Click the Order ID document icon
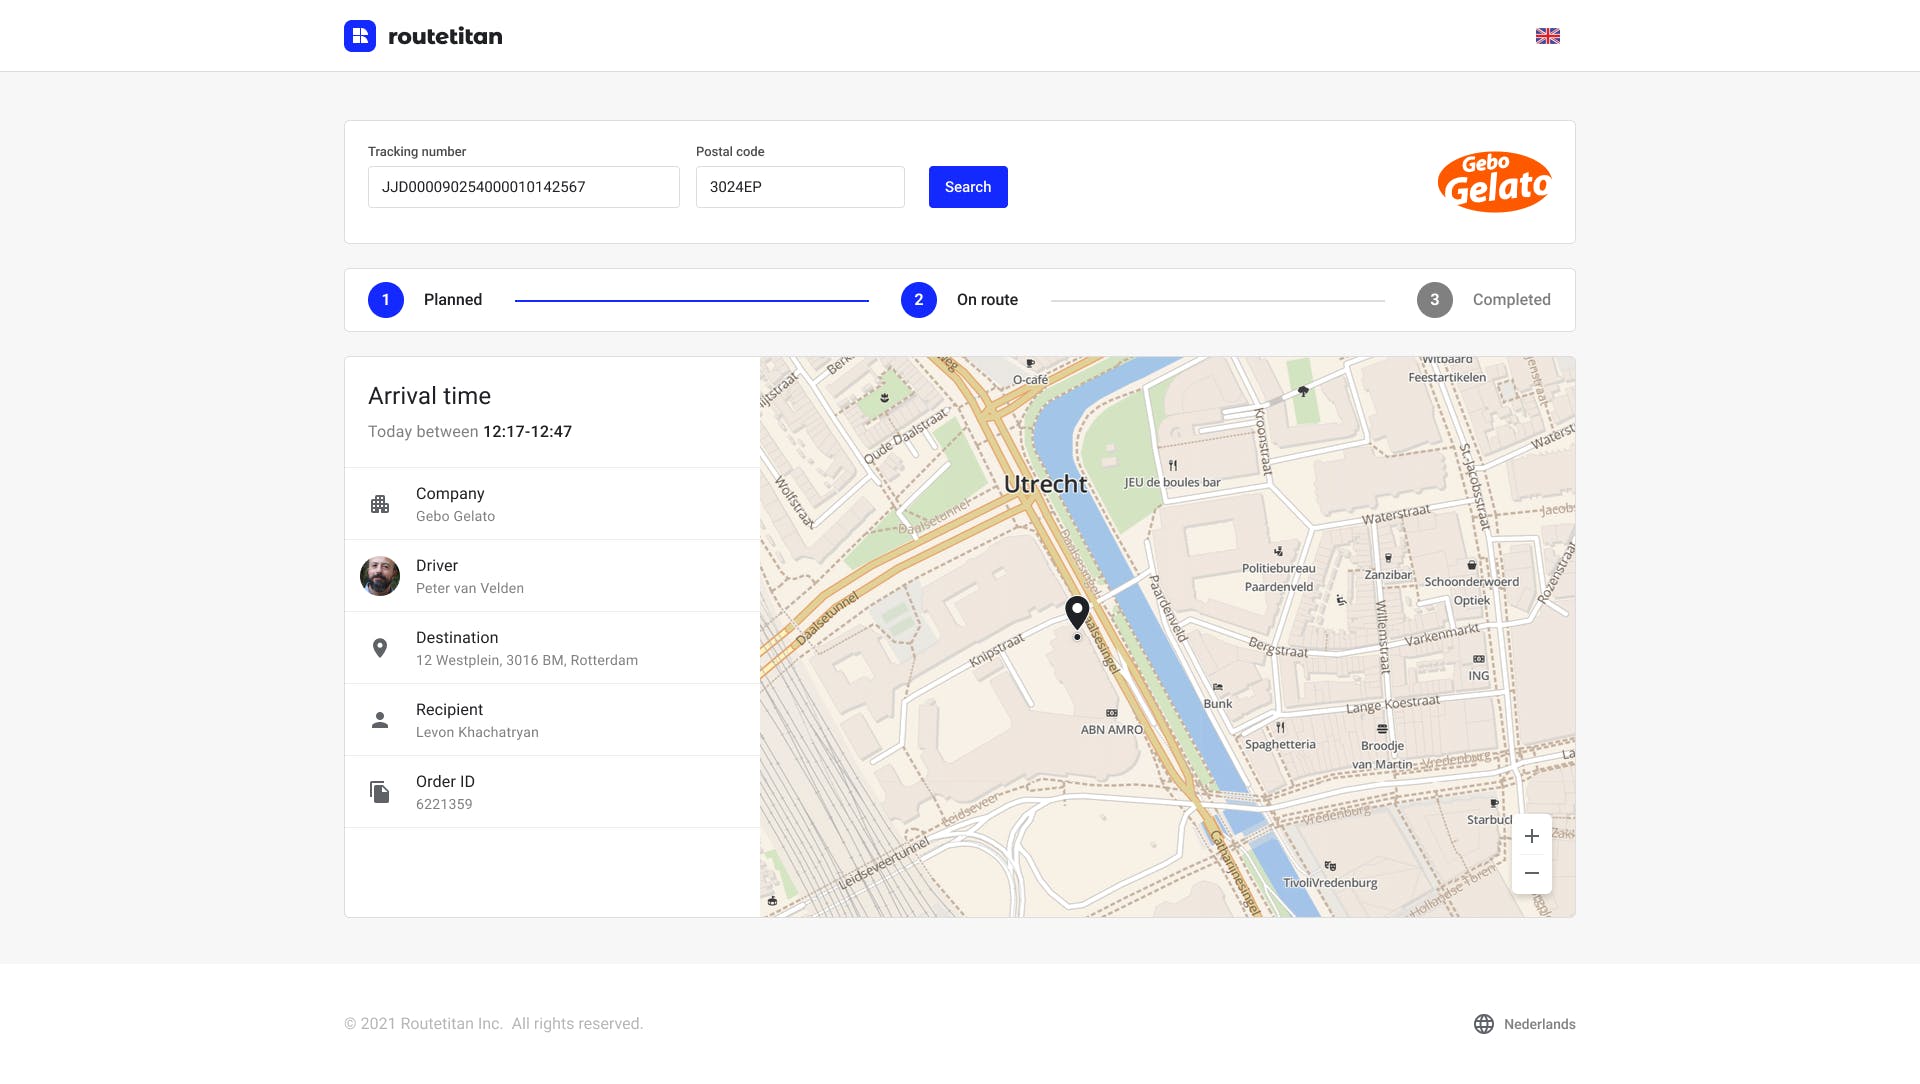The width and height of the screenshot is (1920, 1084). coord(380,792)
